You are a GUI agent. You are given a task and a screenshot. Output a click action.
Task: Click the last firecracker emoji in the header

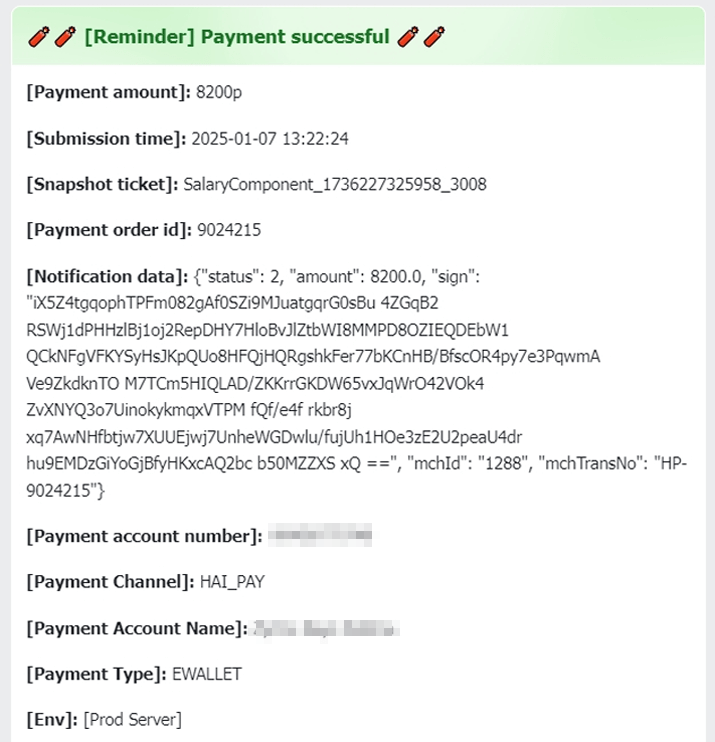[x=434, y=37]
